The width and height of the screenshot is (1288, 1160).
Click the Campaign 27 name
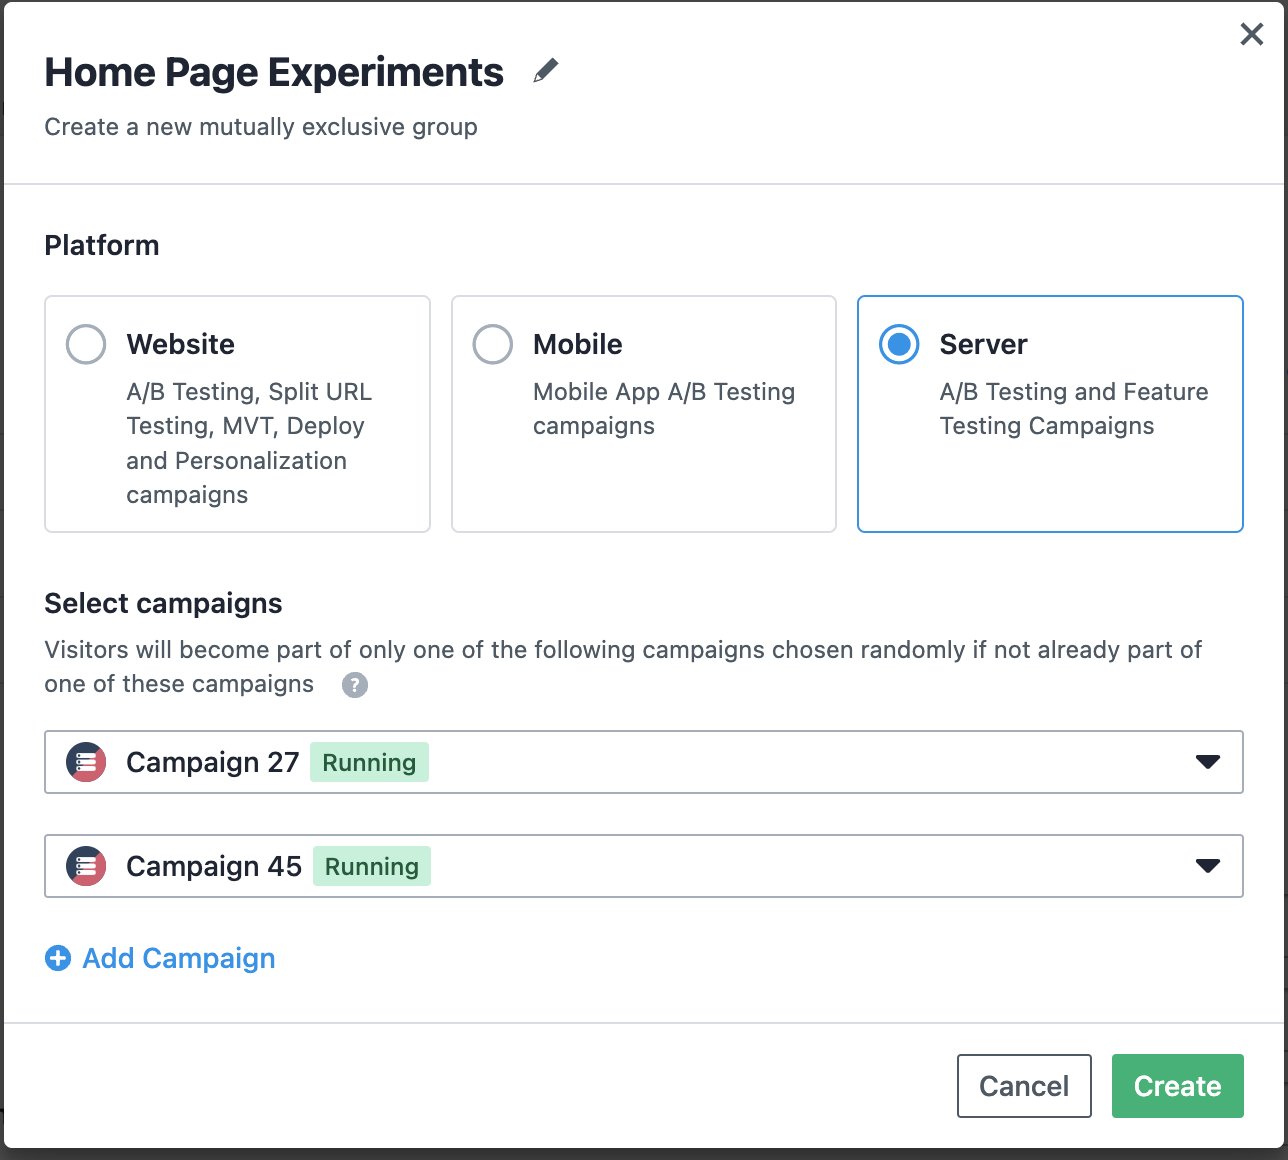pyautogui.click(x=213, y=762)
